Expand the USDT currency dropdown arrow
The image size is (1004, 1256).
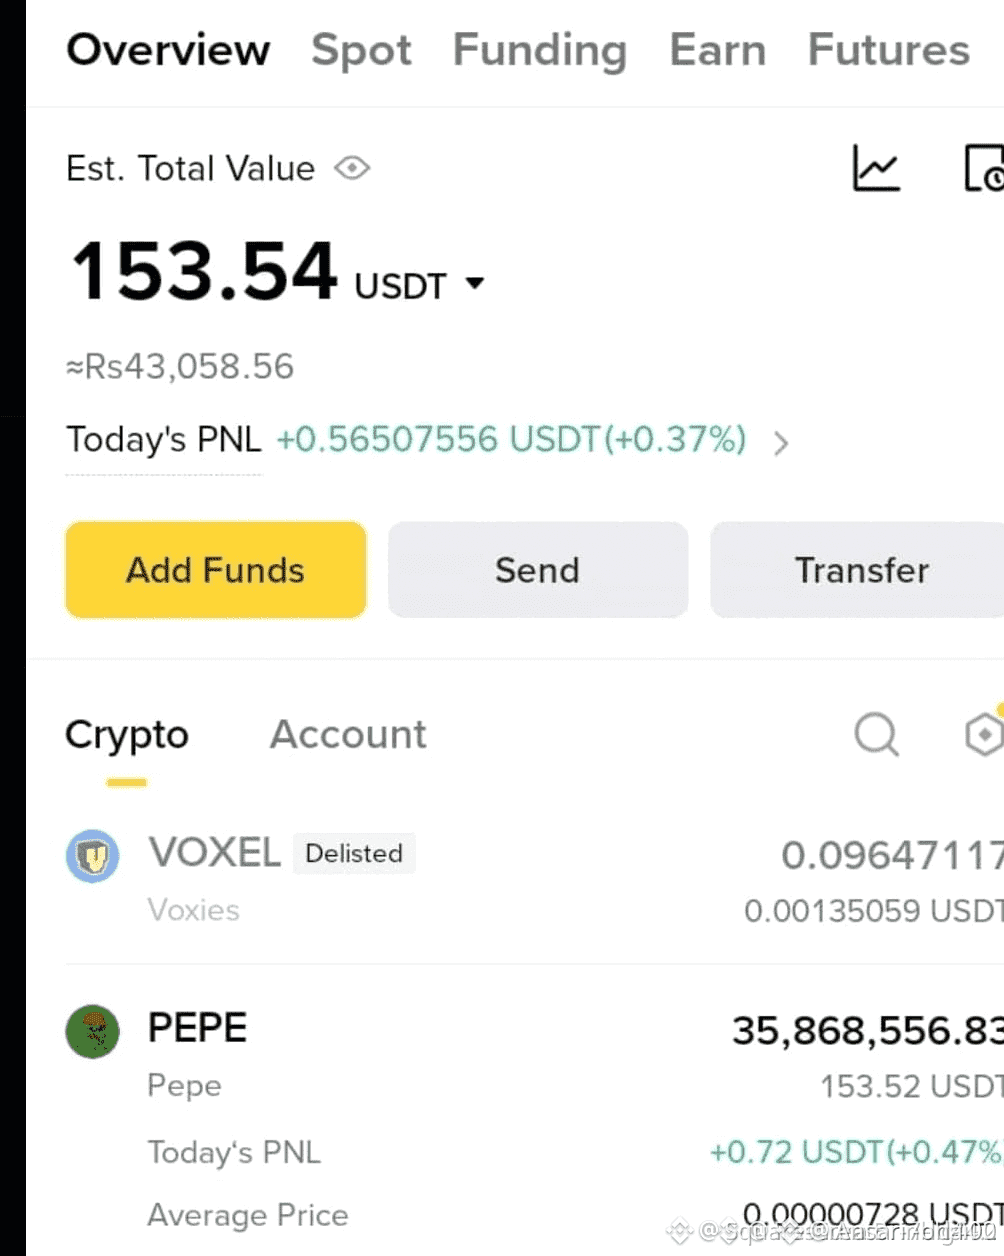[x=475, y=284]
